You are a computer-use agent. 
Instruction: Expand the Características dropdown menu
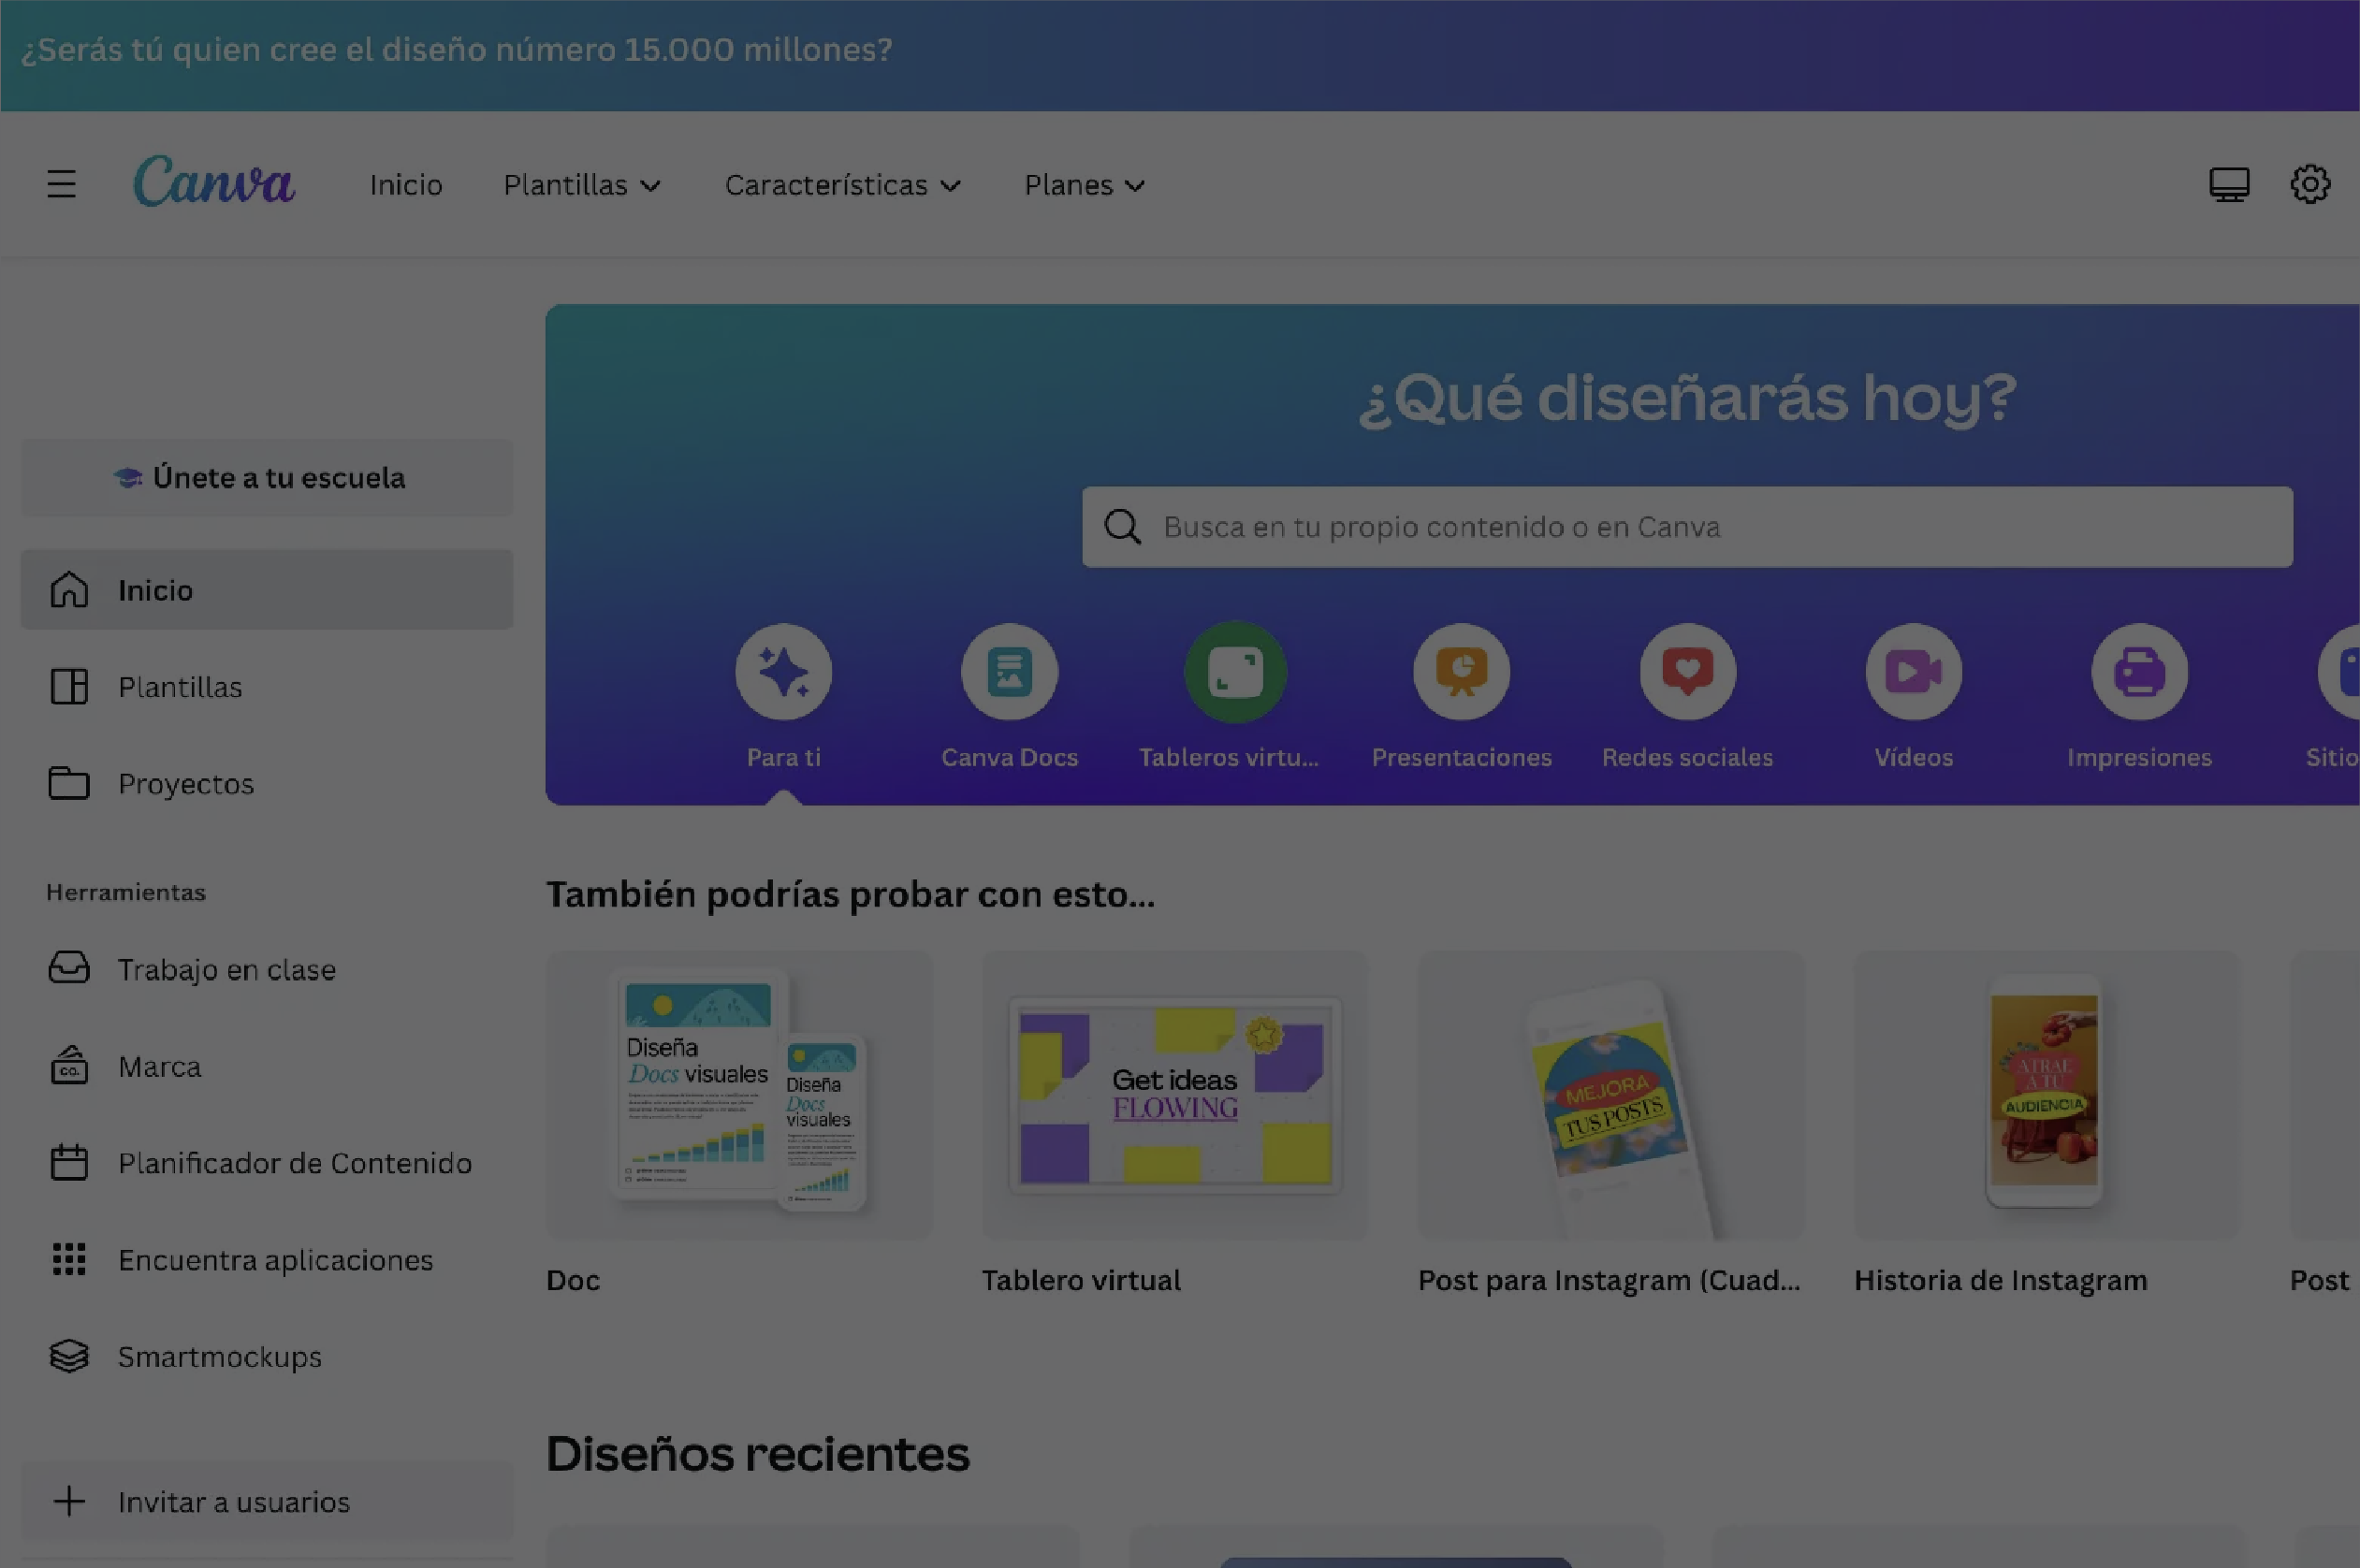click(x=842, y=185)
